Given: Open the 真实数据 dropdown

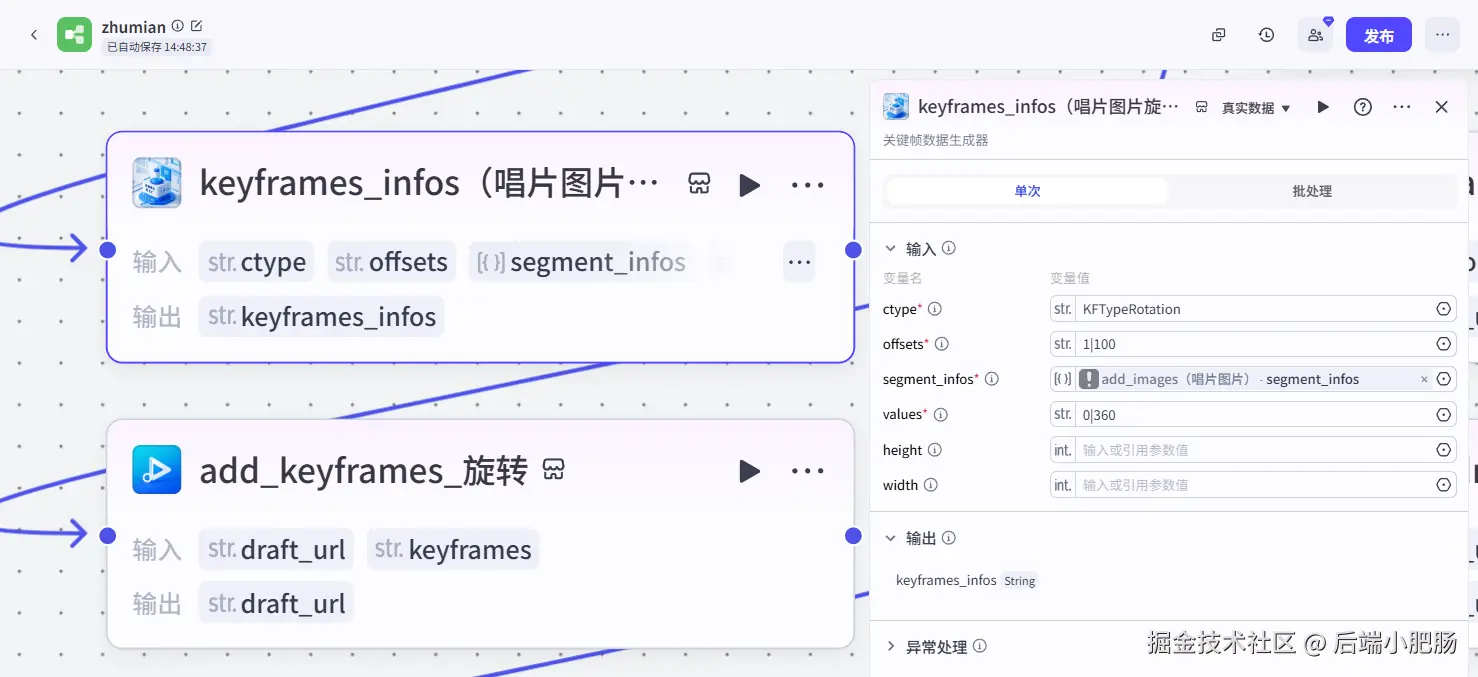Looking at the screenshot, I should [1256, 108].
